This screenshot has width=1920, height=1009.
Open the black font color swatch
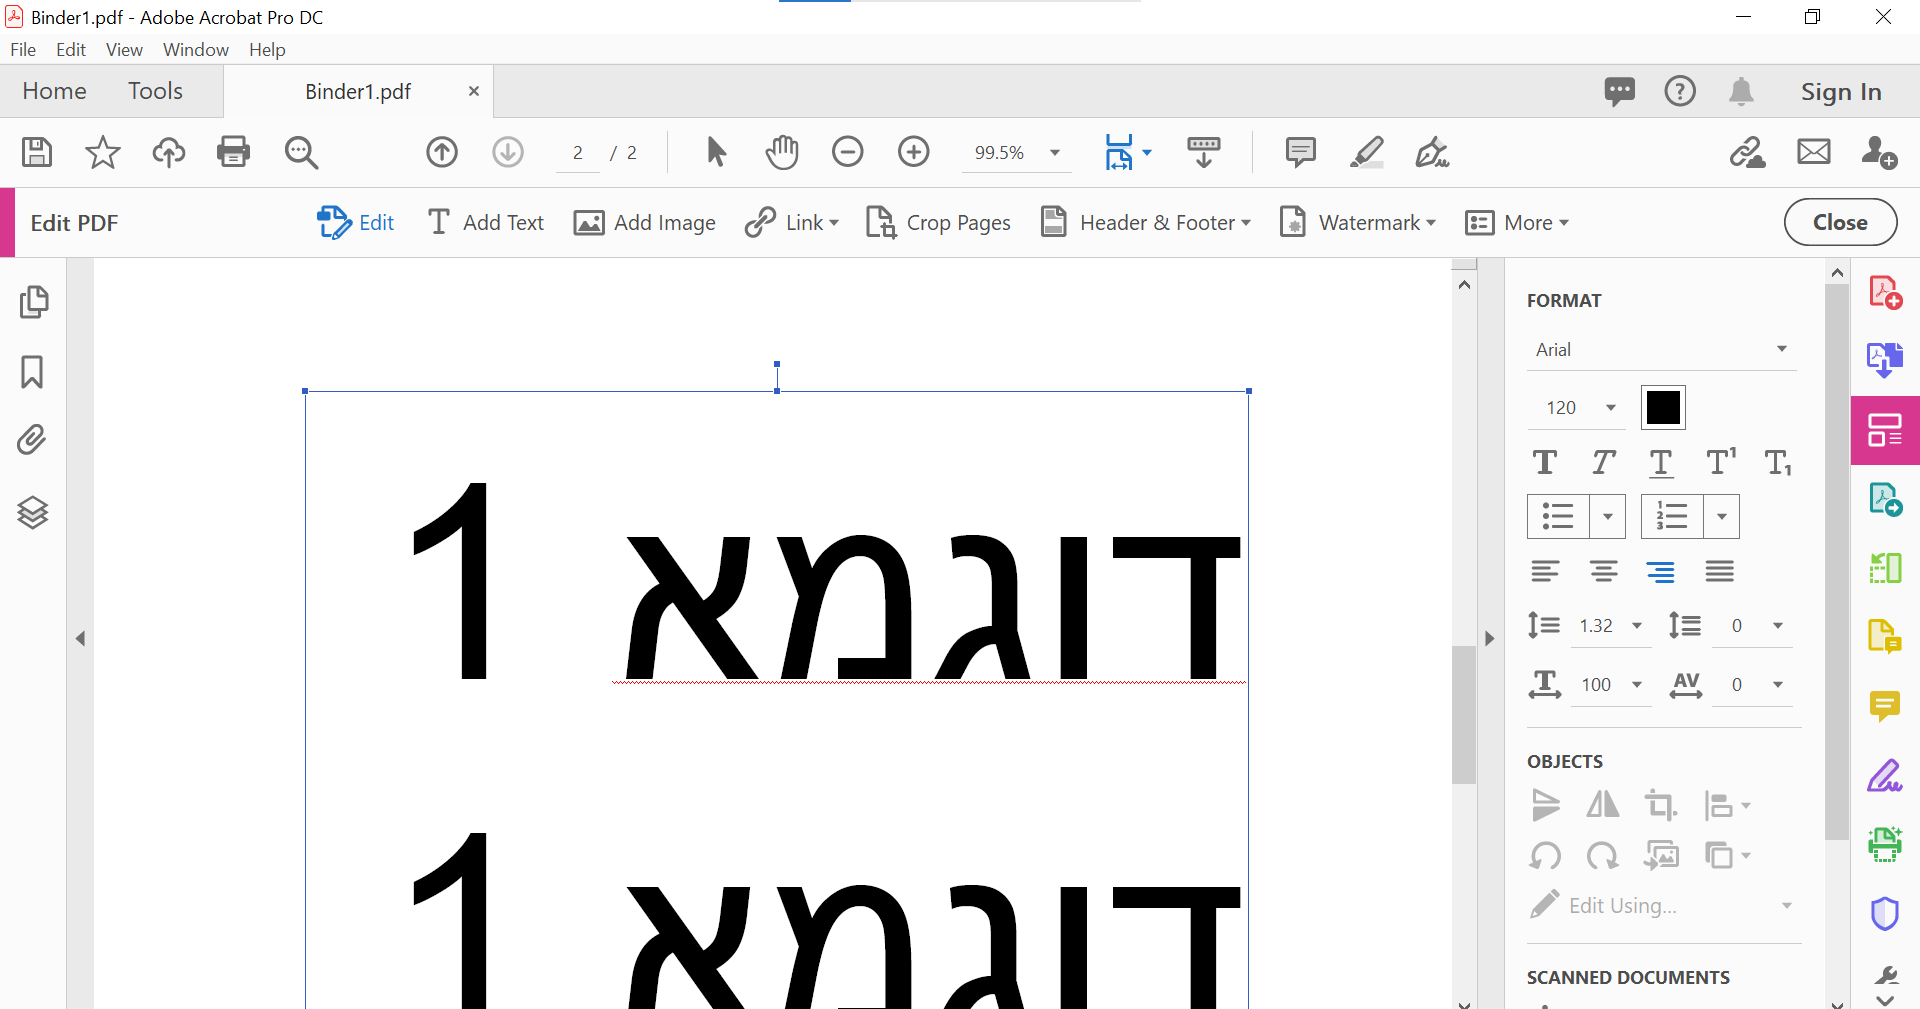coord(1663,407)
